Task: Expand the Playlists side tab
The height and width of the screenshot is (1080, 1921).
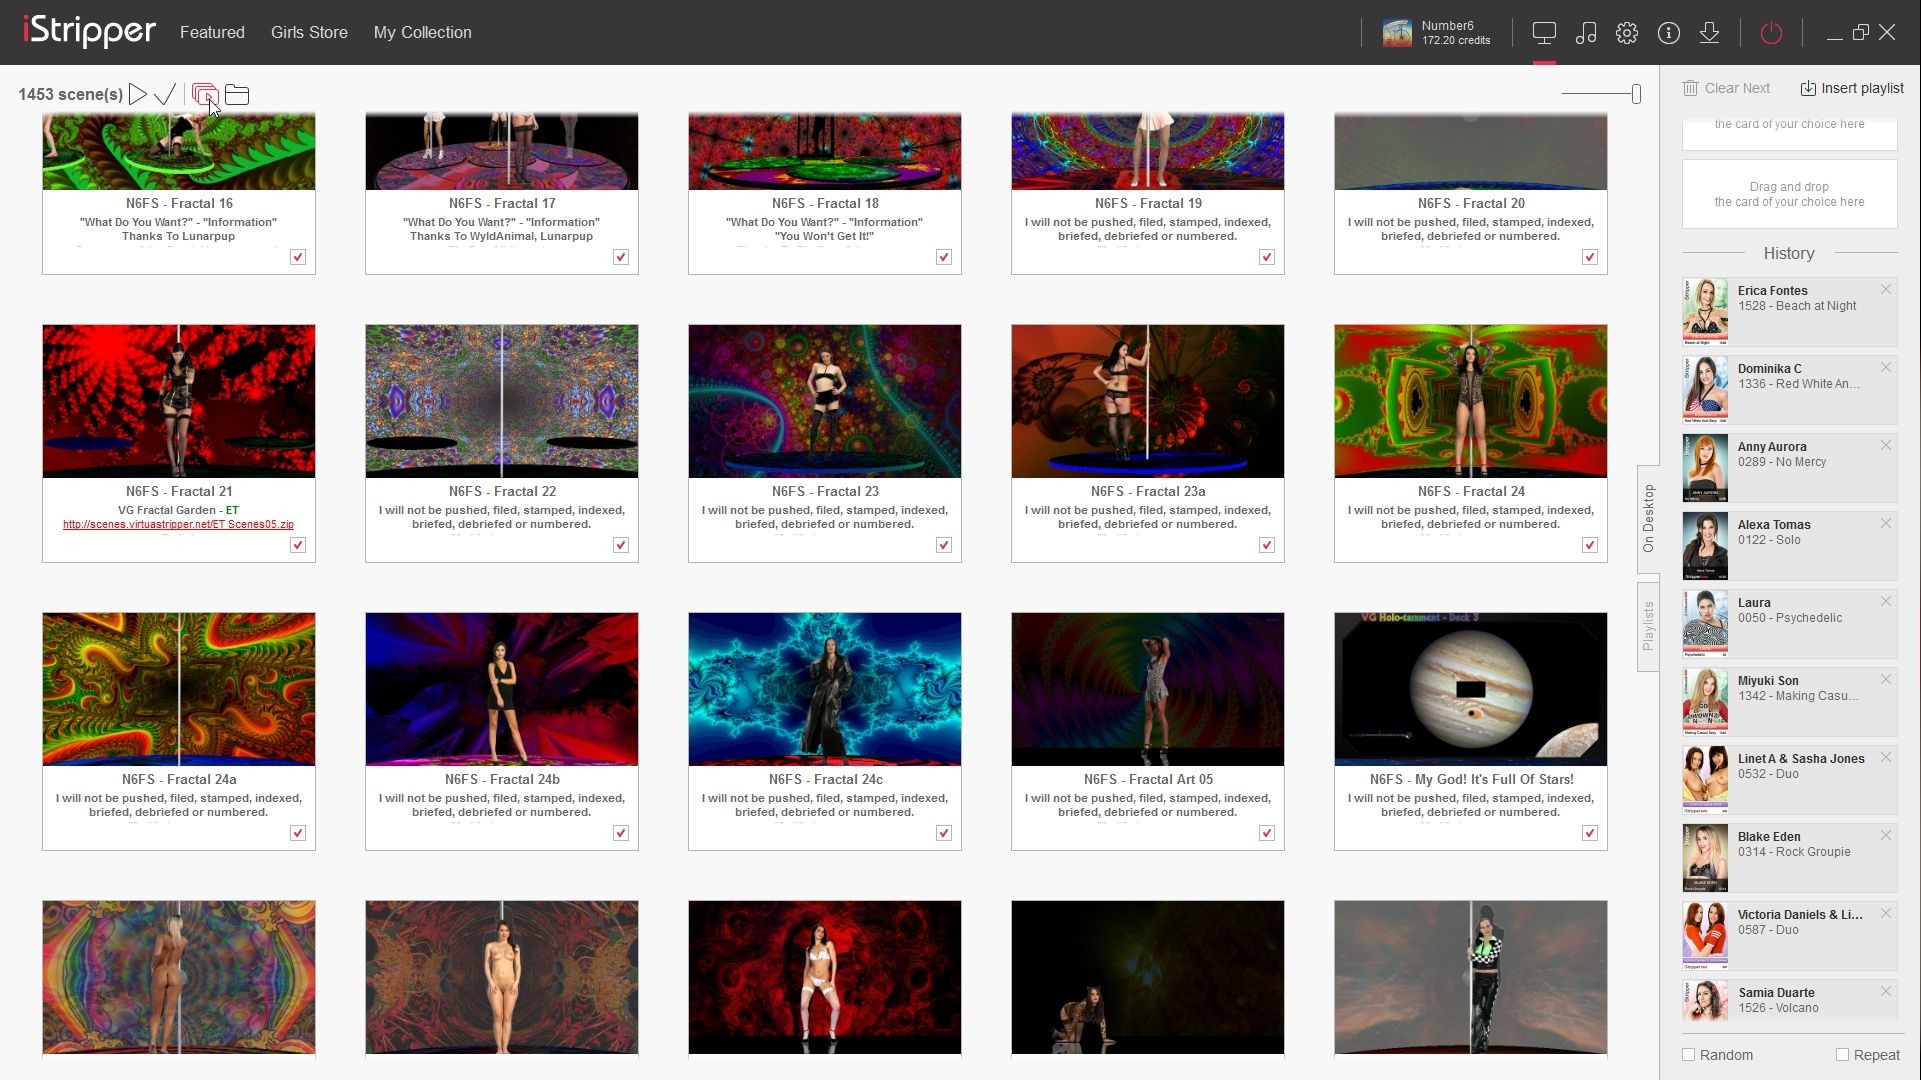Action: [x=1648, y=627]
